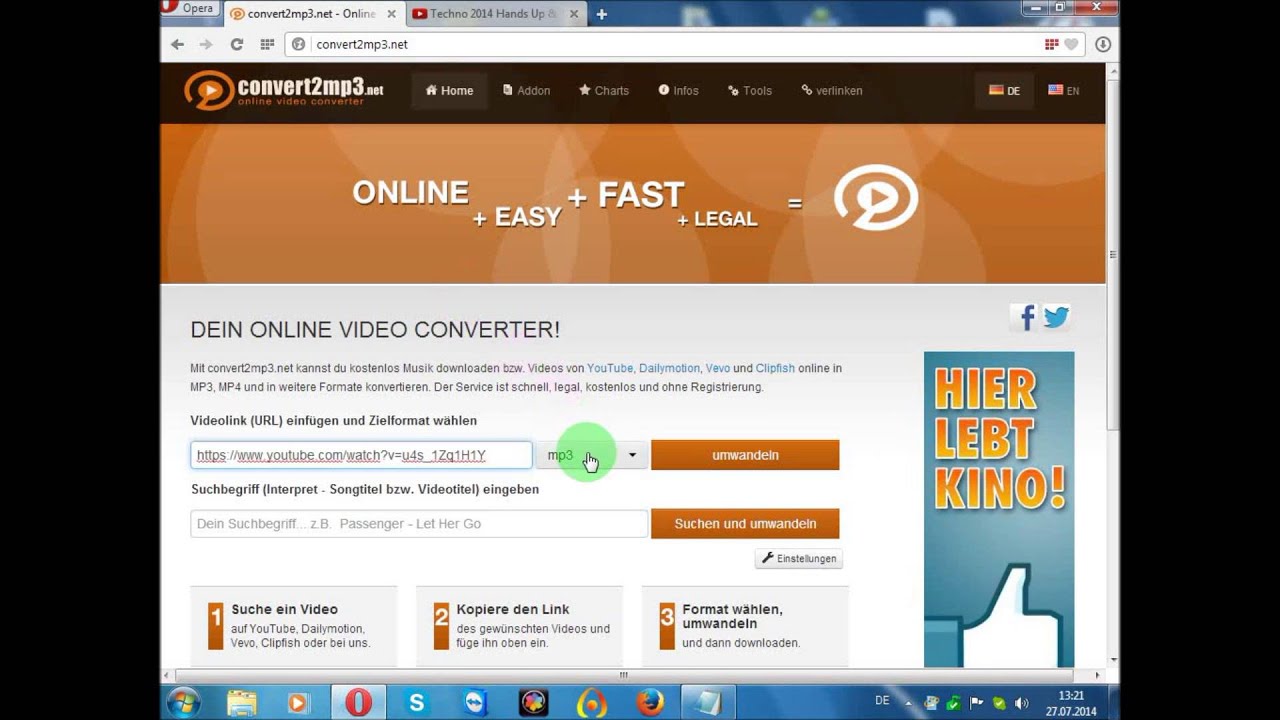The image size is (1280, 720).
Task: Open a new tab with plus button
Action: tap(601, 14)
